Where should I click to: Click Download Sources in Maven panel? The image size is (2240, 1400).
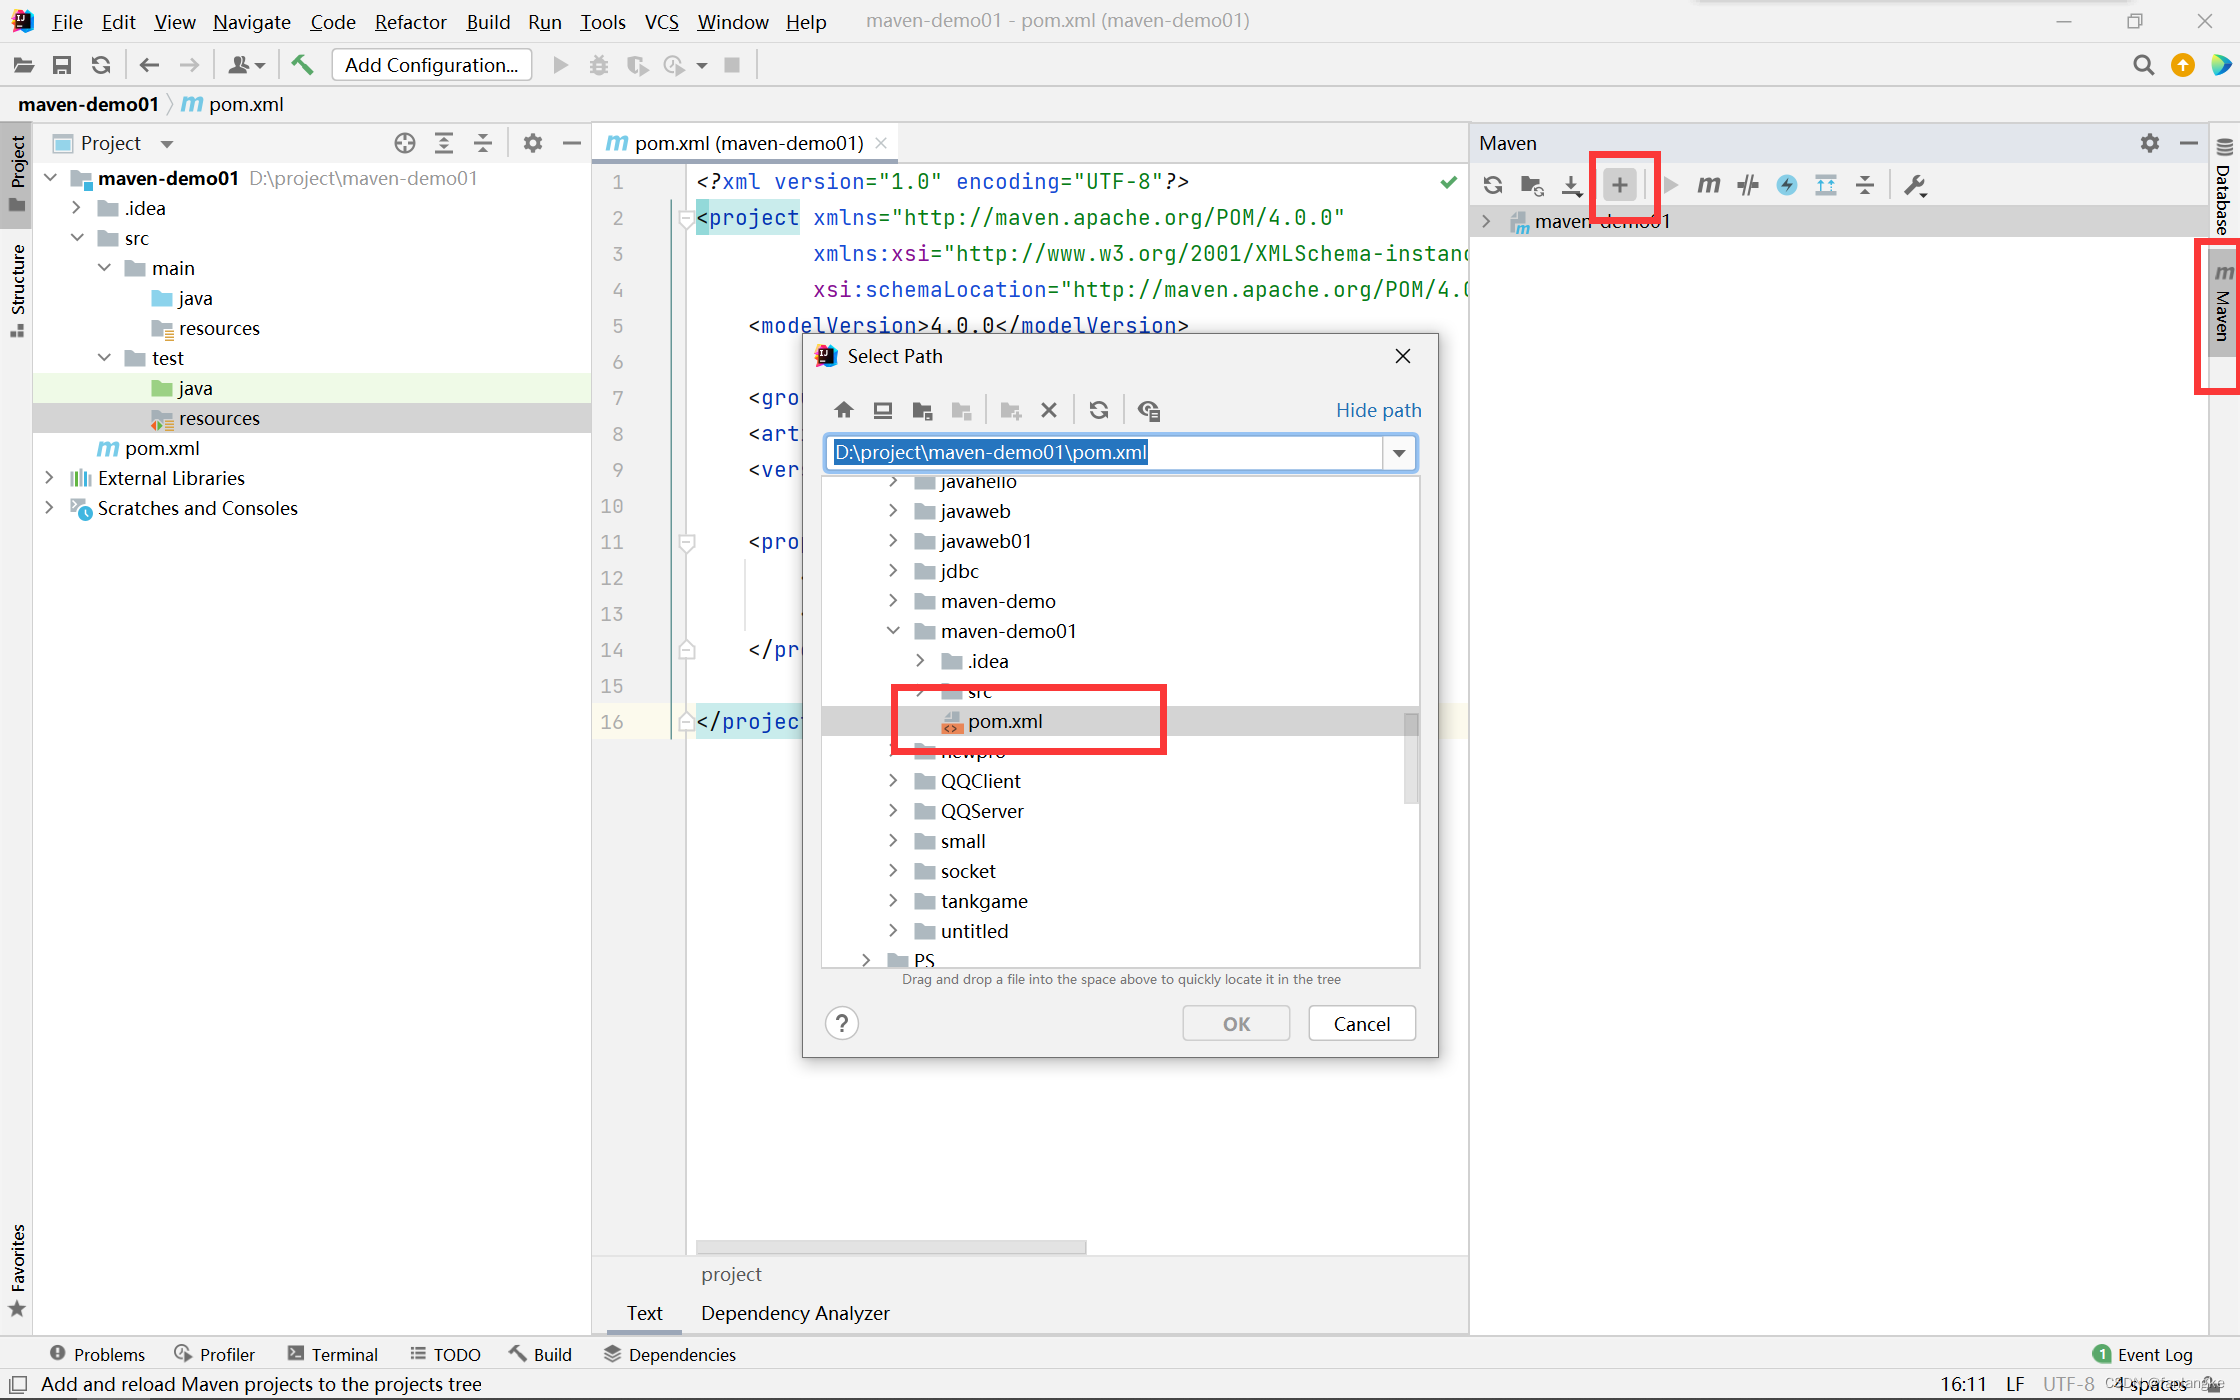(1572, 185)
